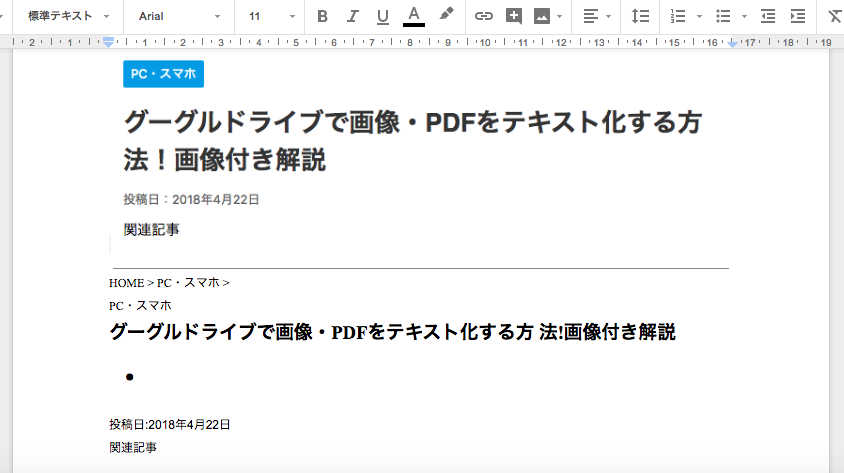
Task: Toggle bold formatting
Action: [322, 16]
